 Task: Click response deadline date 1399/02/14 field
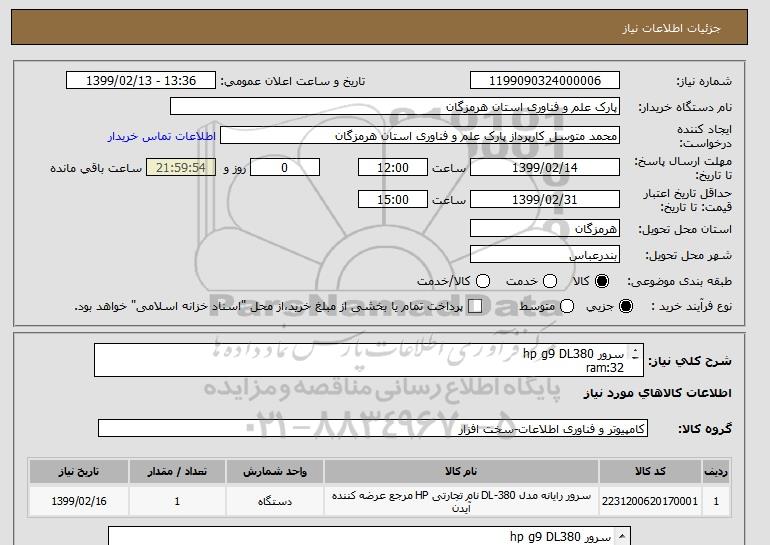(545, 167)
